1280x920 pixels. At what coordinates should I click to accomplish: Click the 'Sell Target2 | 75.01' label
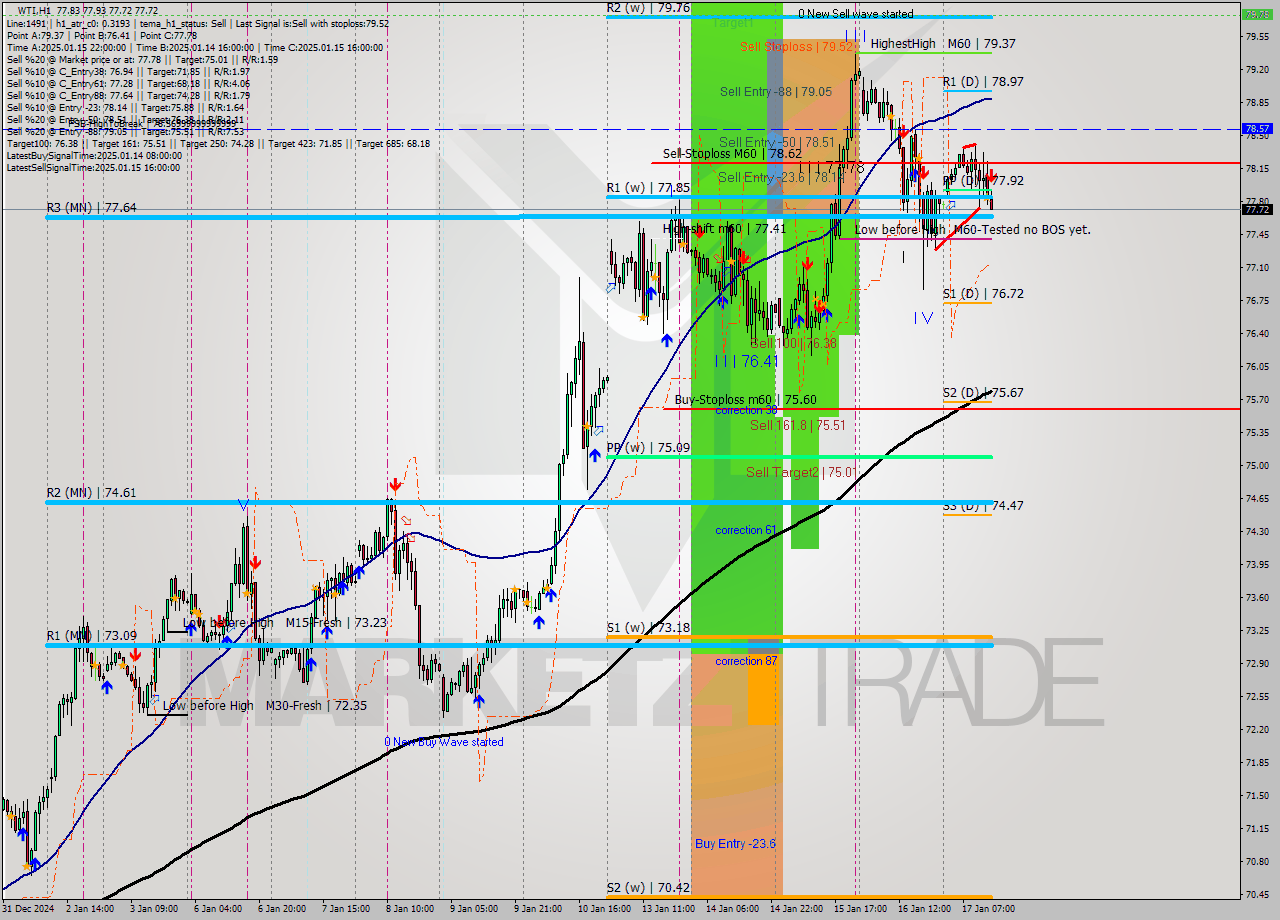coord(801,472)
